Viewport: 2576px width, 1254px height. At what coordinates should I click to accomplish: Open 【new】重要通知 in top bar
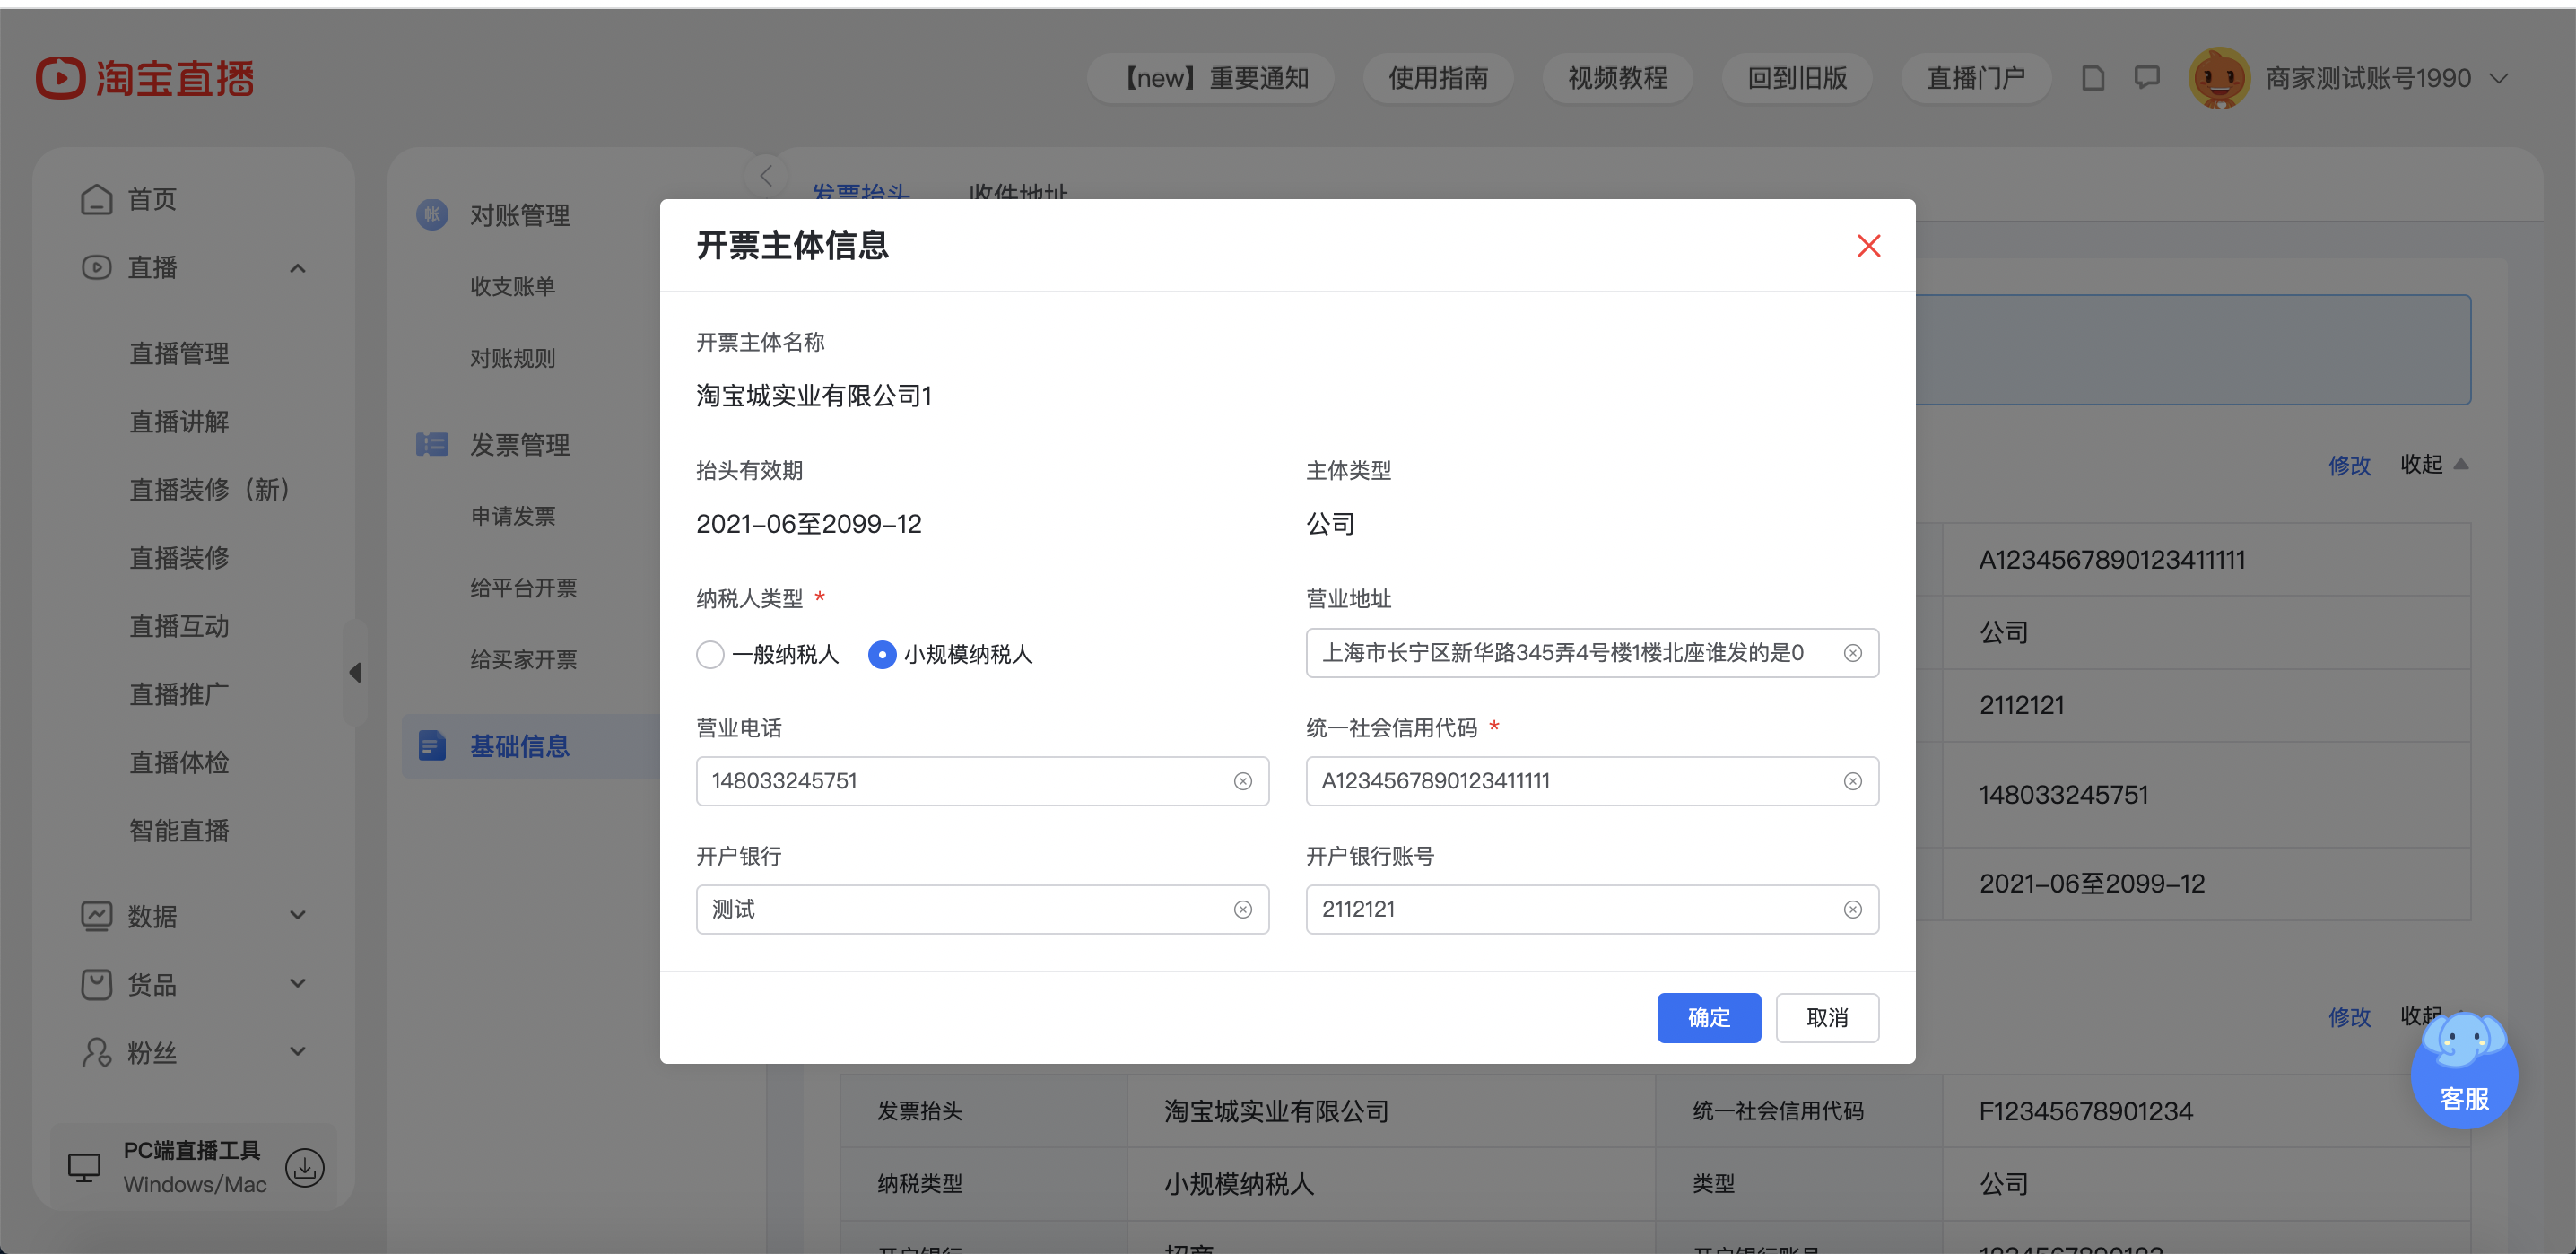[1210, 78]
